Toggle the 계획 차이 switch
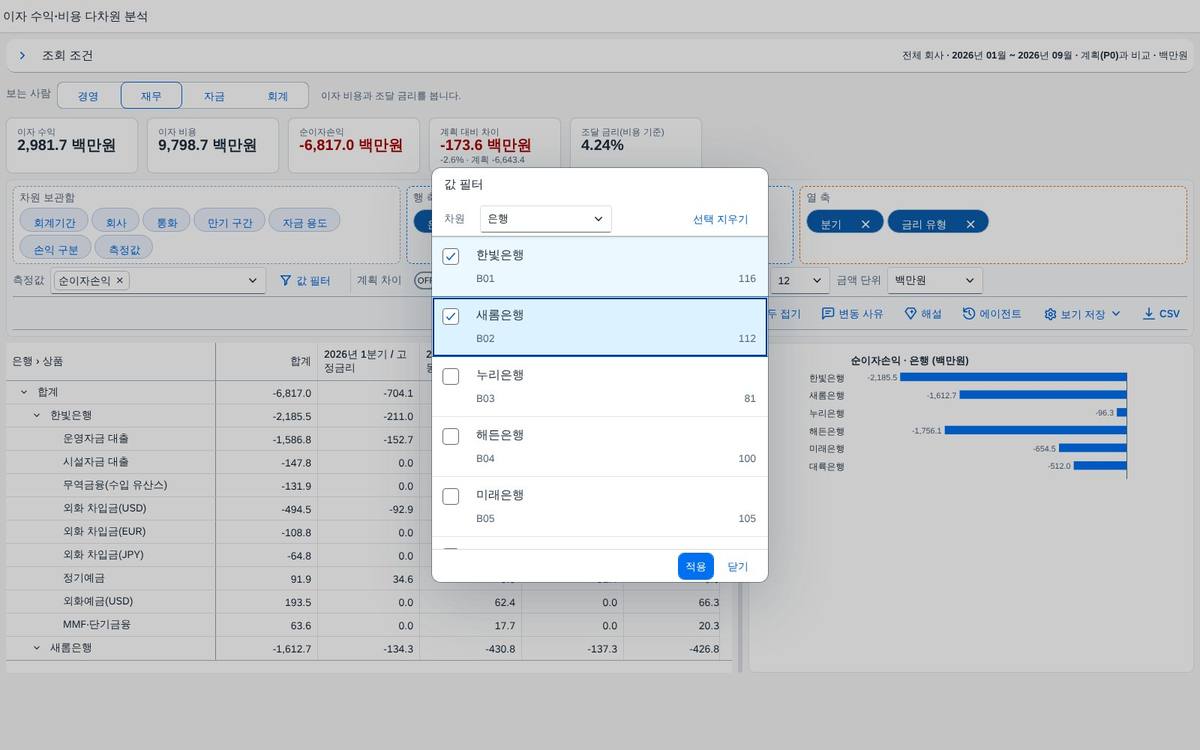This screenshot has height=750, width=1200. [423, 281]
